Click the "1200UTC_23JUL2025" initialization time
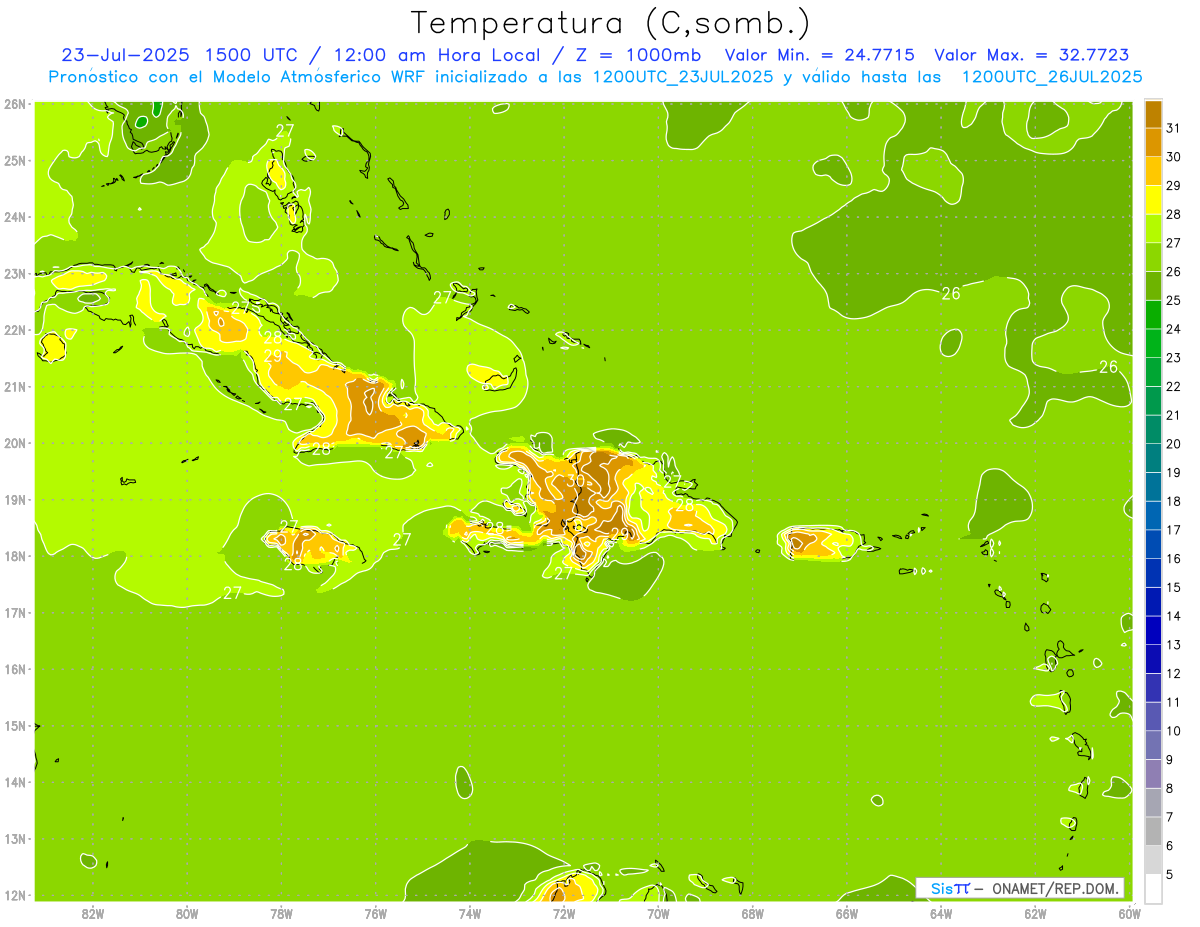1200x927 pixels. click(x=683, y=77)
